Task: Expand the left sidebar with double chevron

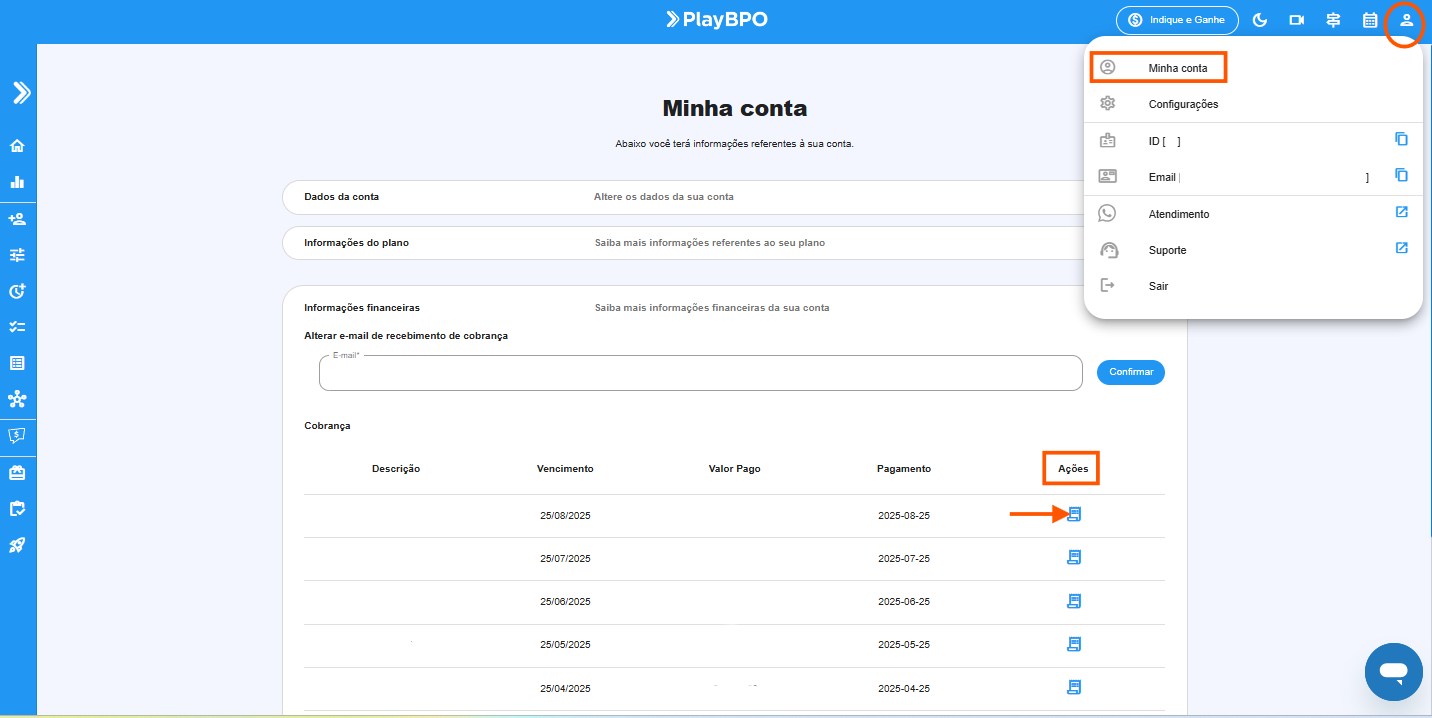Action: (21, 93)
